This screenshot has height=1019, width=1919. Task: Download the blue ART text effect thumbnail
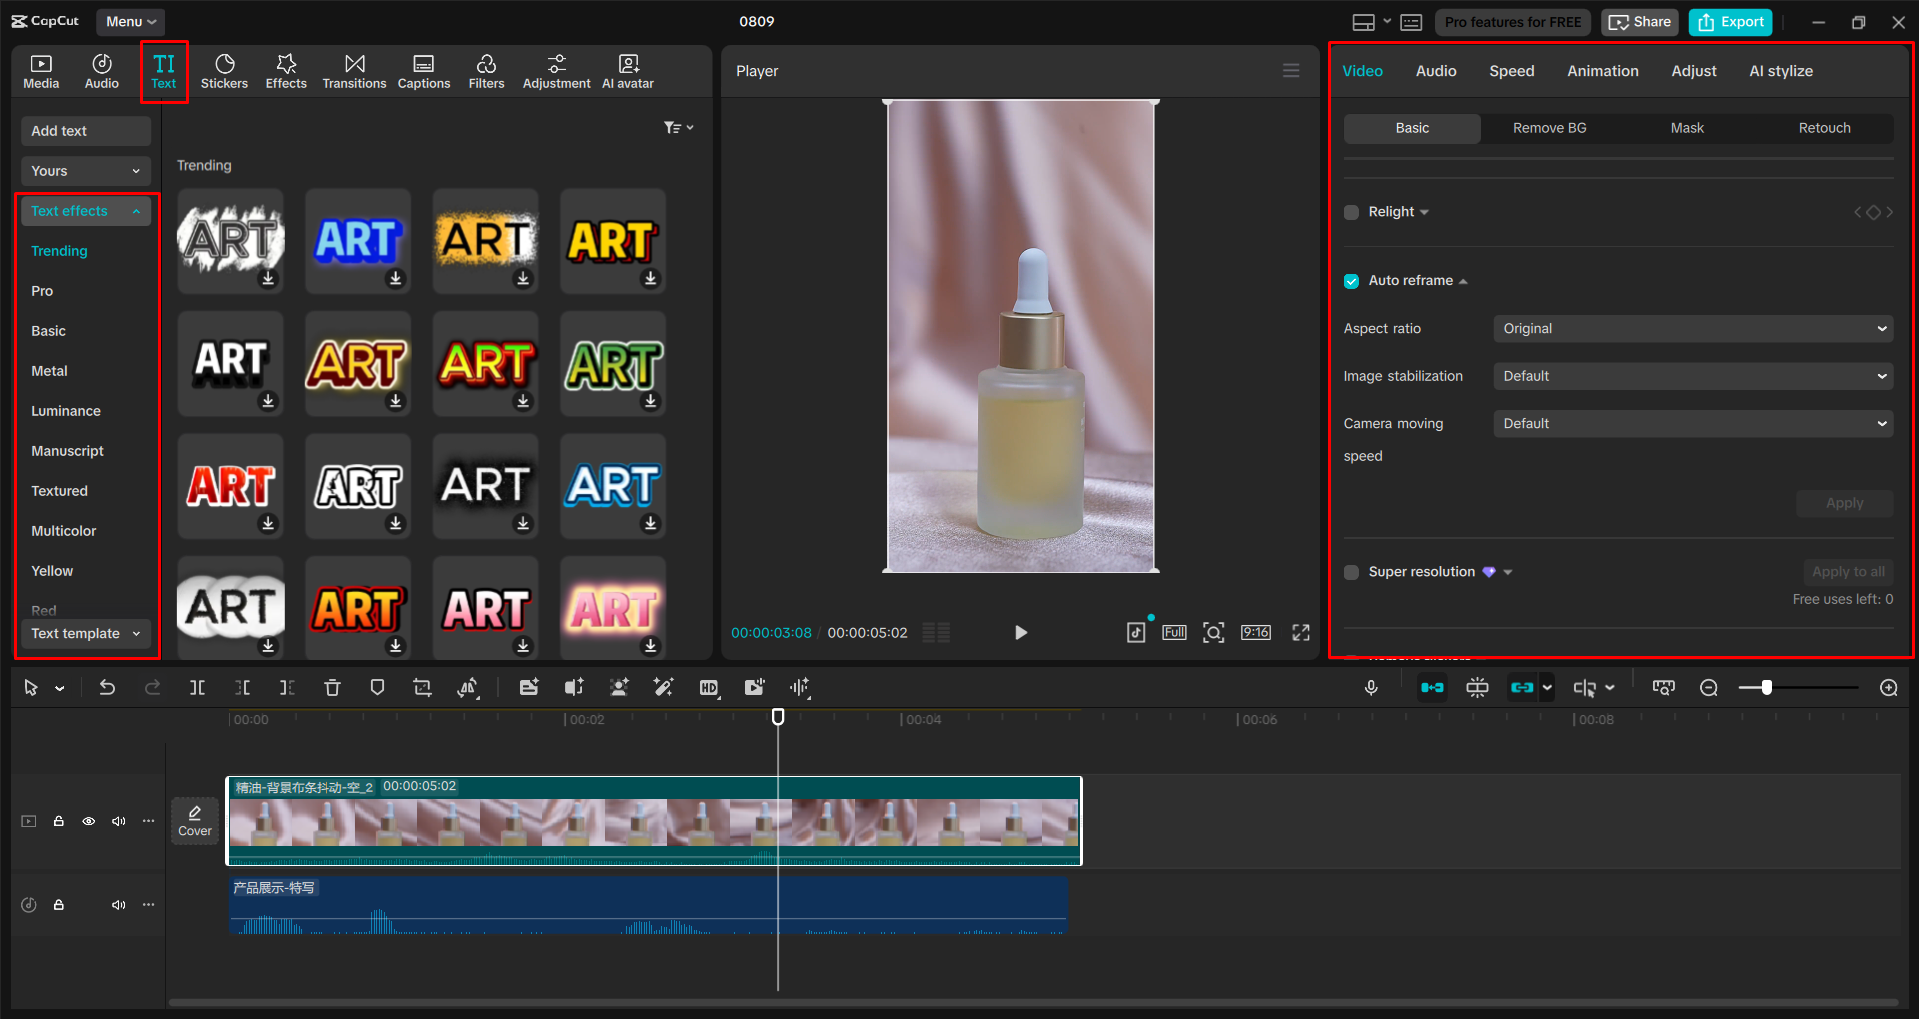coord(395,280)
